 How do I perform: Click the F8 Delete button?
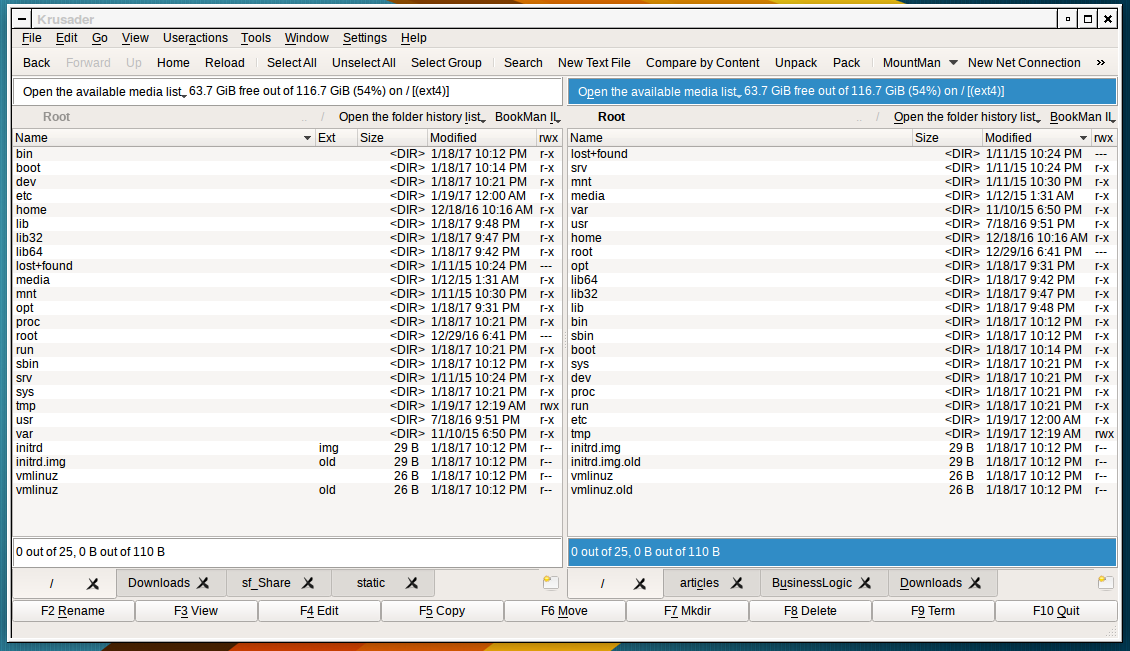[810, 611]
